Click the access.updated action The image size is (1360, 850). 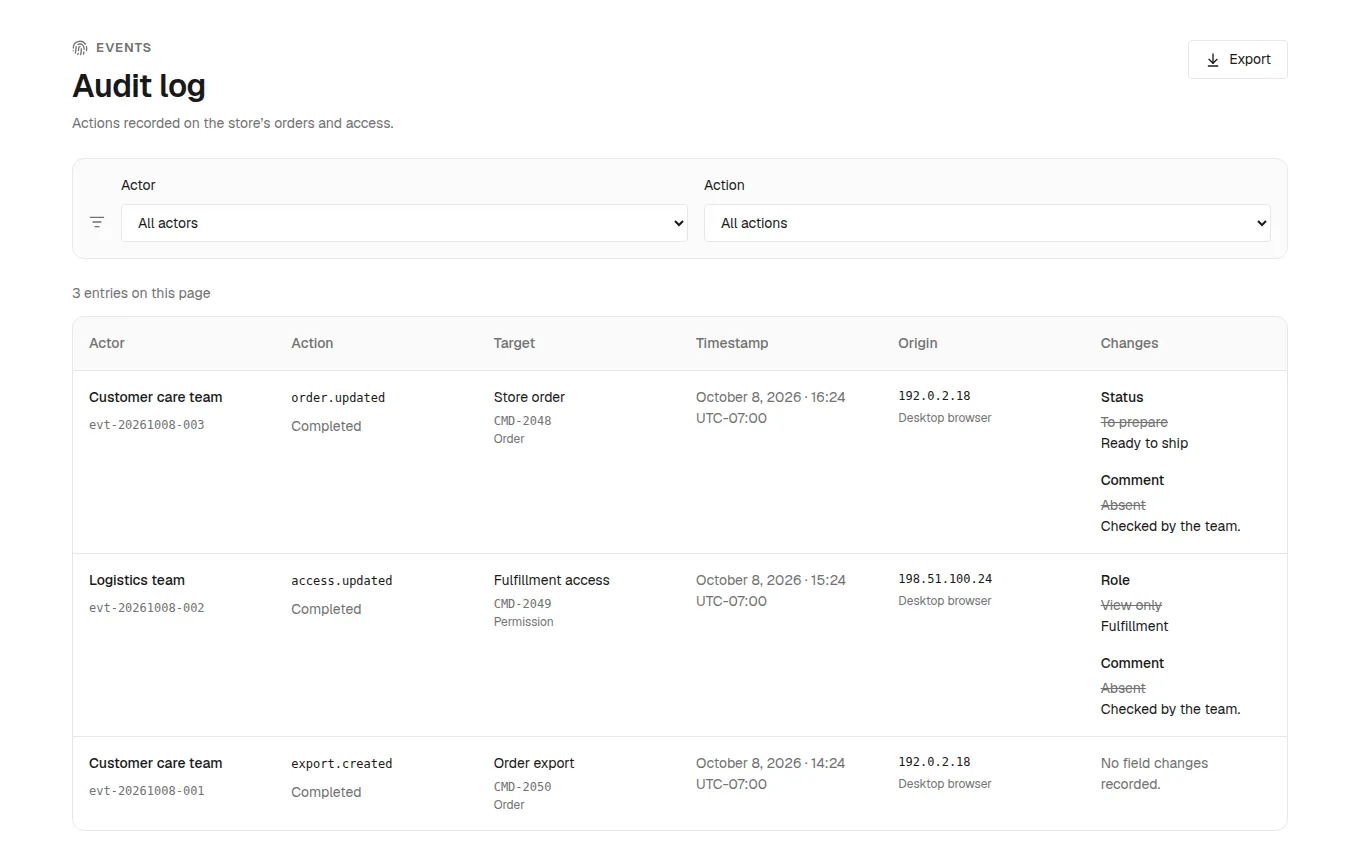click(342, 581)
